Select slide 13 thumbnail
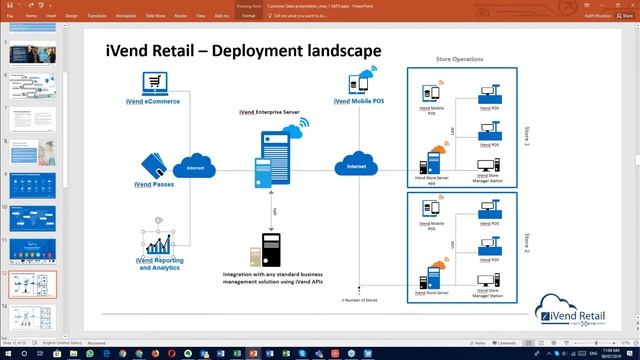Viewport: 640px width, 360px height. [x=33, y=318]
